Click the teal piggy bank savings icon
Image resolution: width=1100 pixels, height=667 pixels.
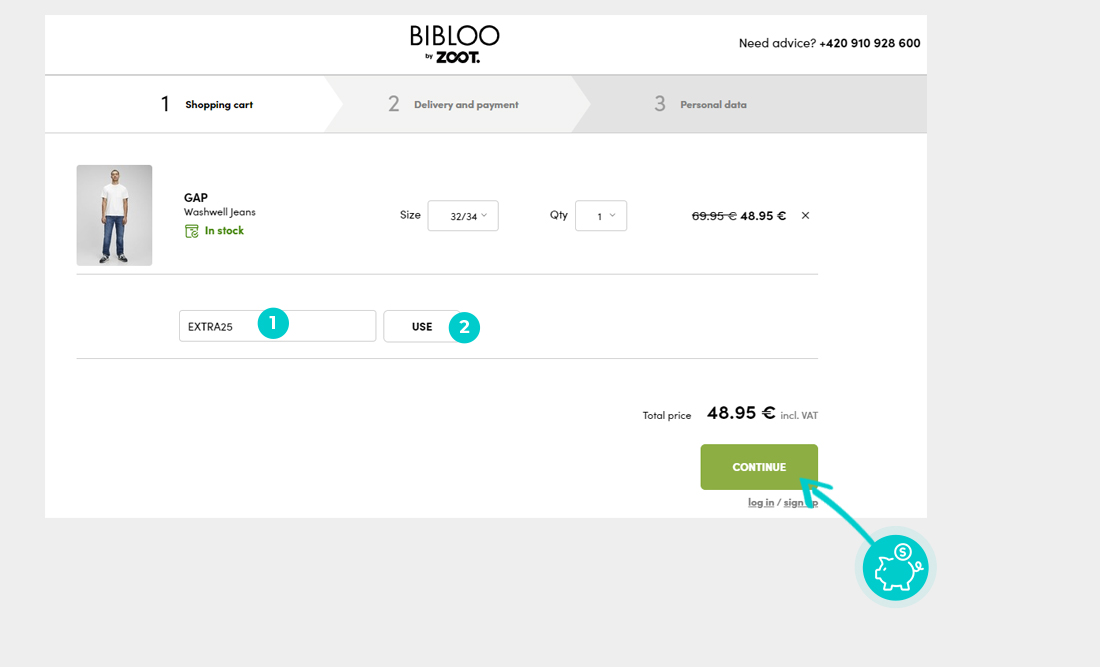(x=896, y=567)
